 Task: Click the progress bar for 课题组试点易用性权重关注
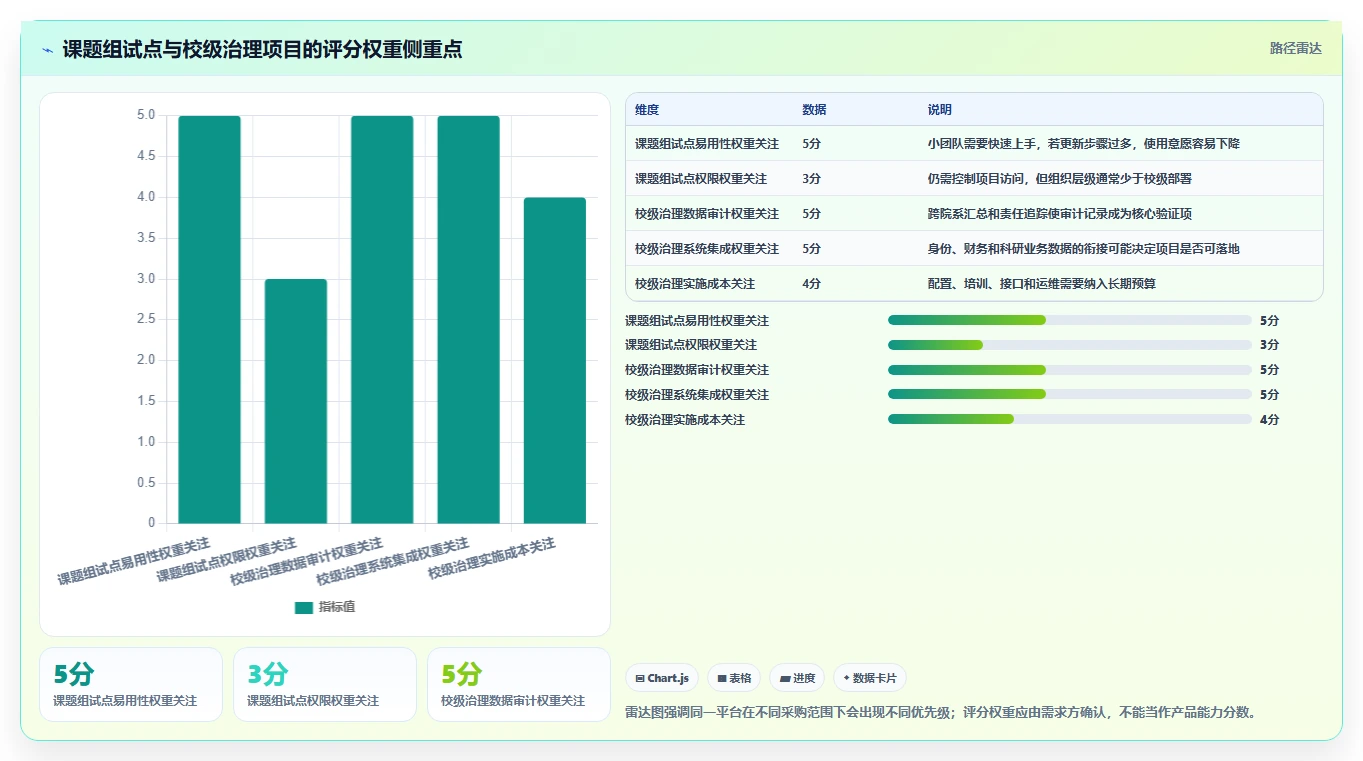[1070, 320]
